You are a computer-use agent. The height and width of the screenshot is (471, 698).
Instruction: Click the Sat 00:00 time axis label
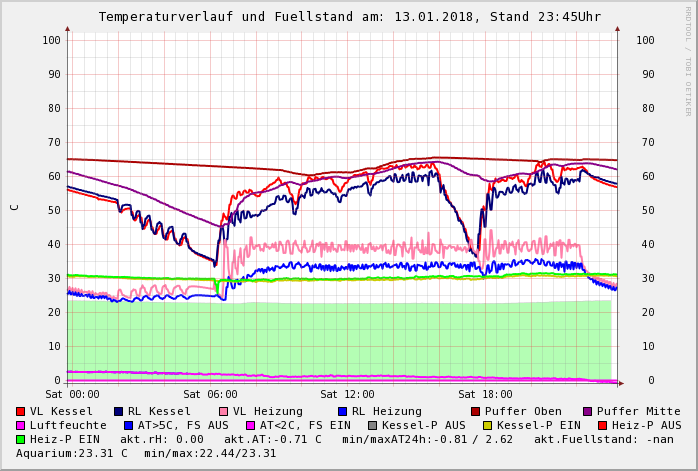[72, 394]
